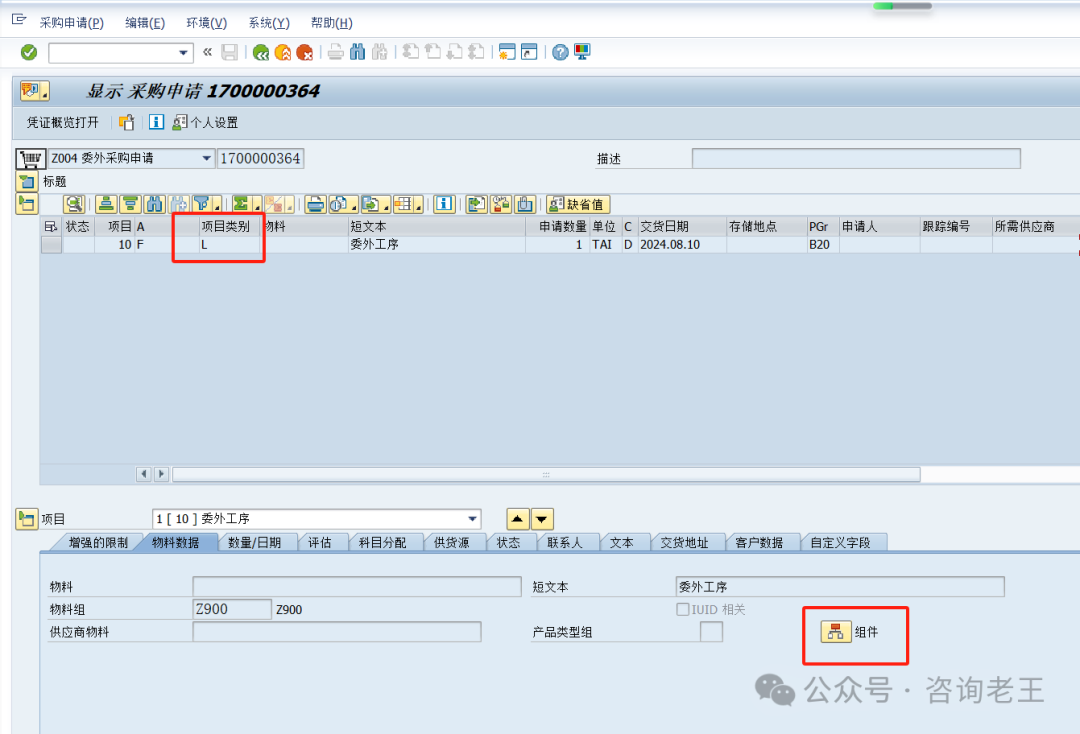Expand the 项目 item selector dropdown
This screenshot has height=734, width=1080.
[x=473, y=519]
